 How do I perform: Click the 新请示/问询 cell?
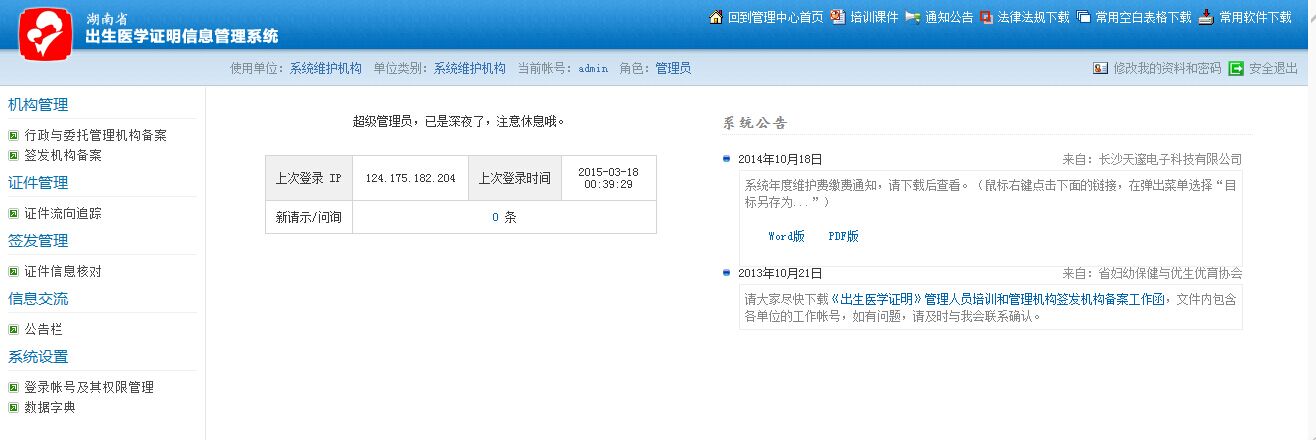[309, 217]
